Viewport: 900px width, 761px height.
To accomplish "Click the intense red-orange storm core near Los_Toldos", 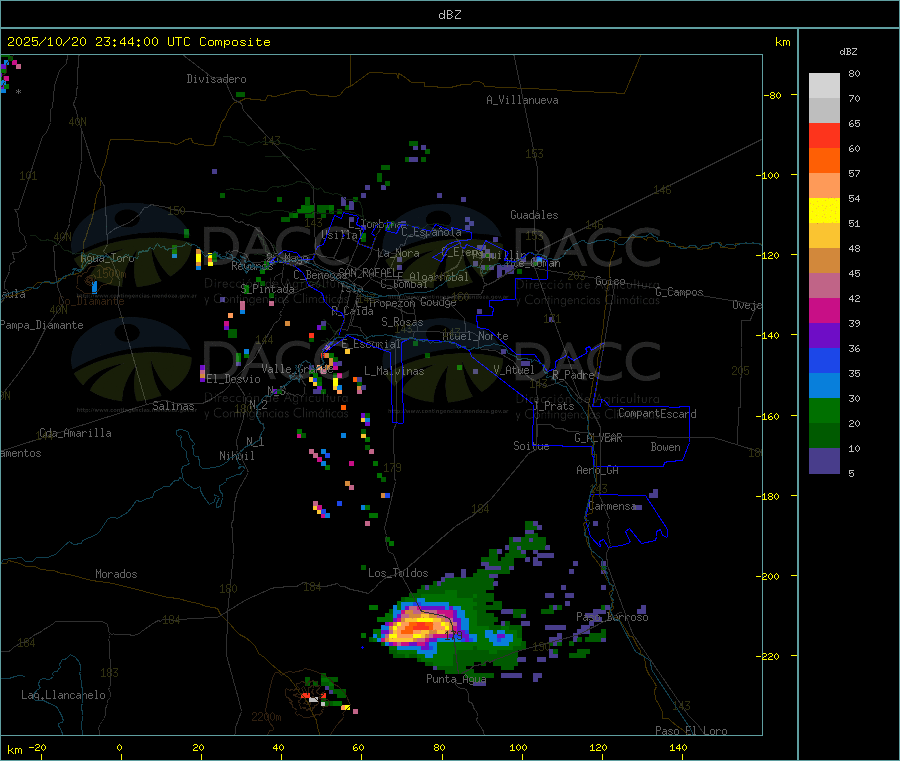I will click(x=418, y=628).
